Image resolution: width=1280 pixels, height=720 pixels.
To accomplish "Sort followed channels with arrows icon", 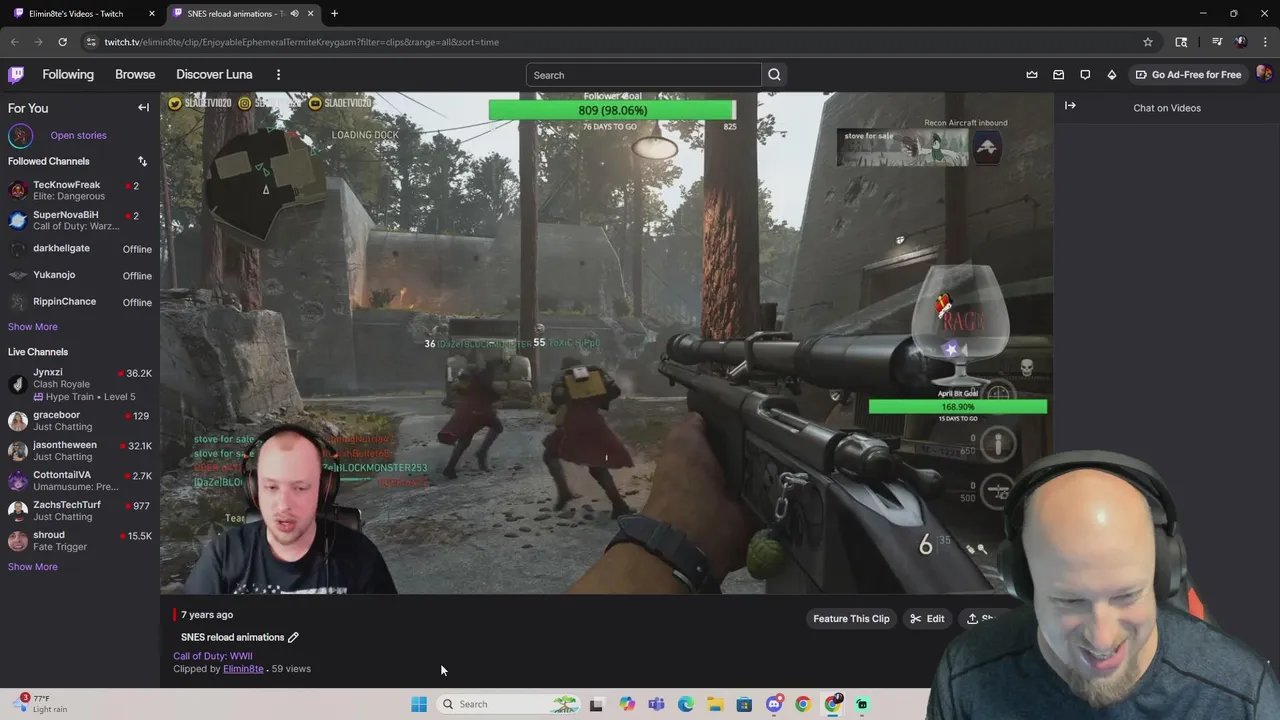I will tap(142, 161).
